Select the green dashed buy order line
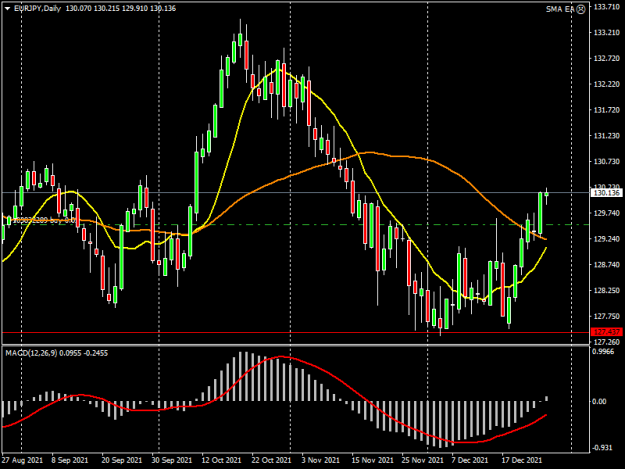 point(295,225)
